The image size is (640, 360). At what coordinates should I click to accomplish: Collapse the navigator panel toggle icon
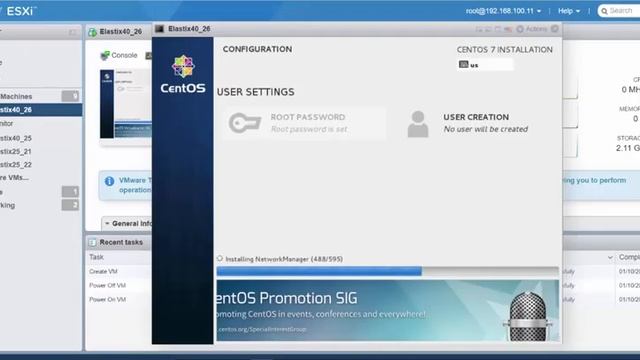click(73, 32)
